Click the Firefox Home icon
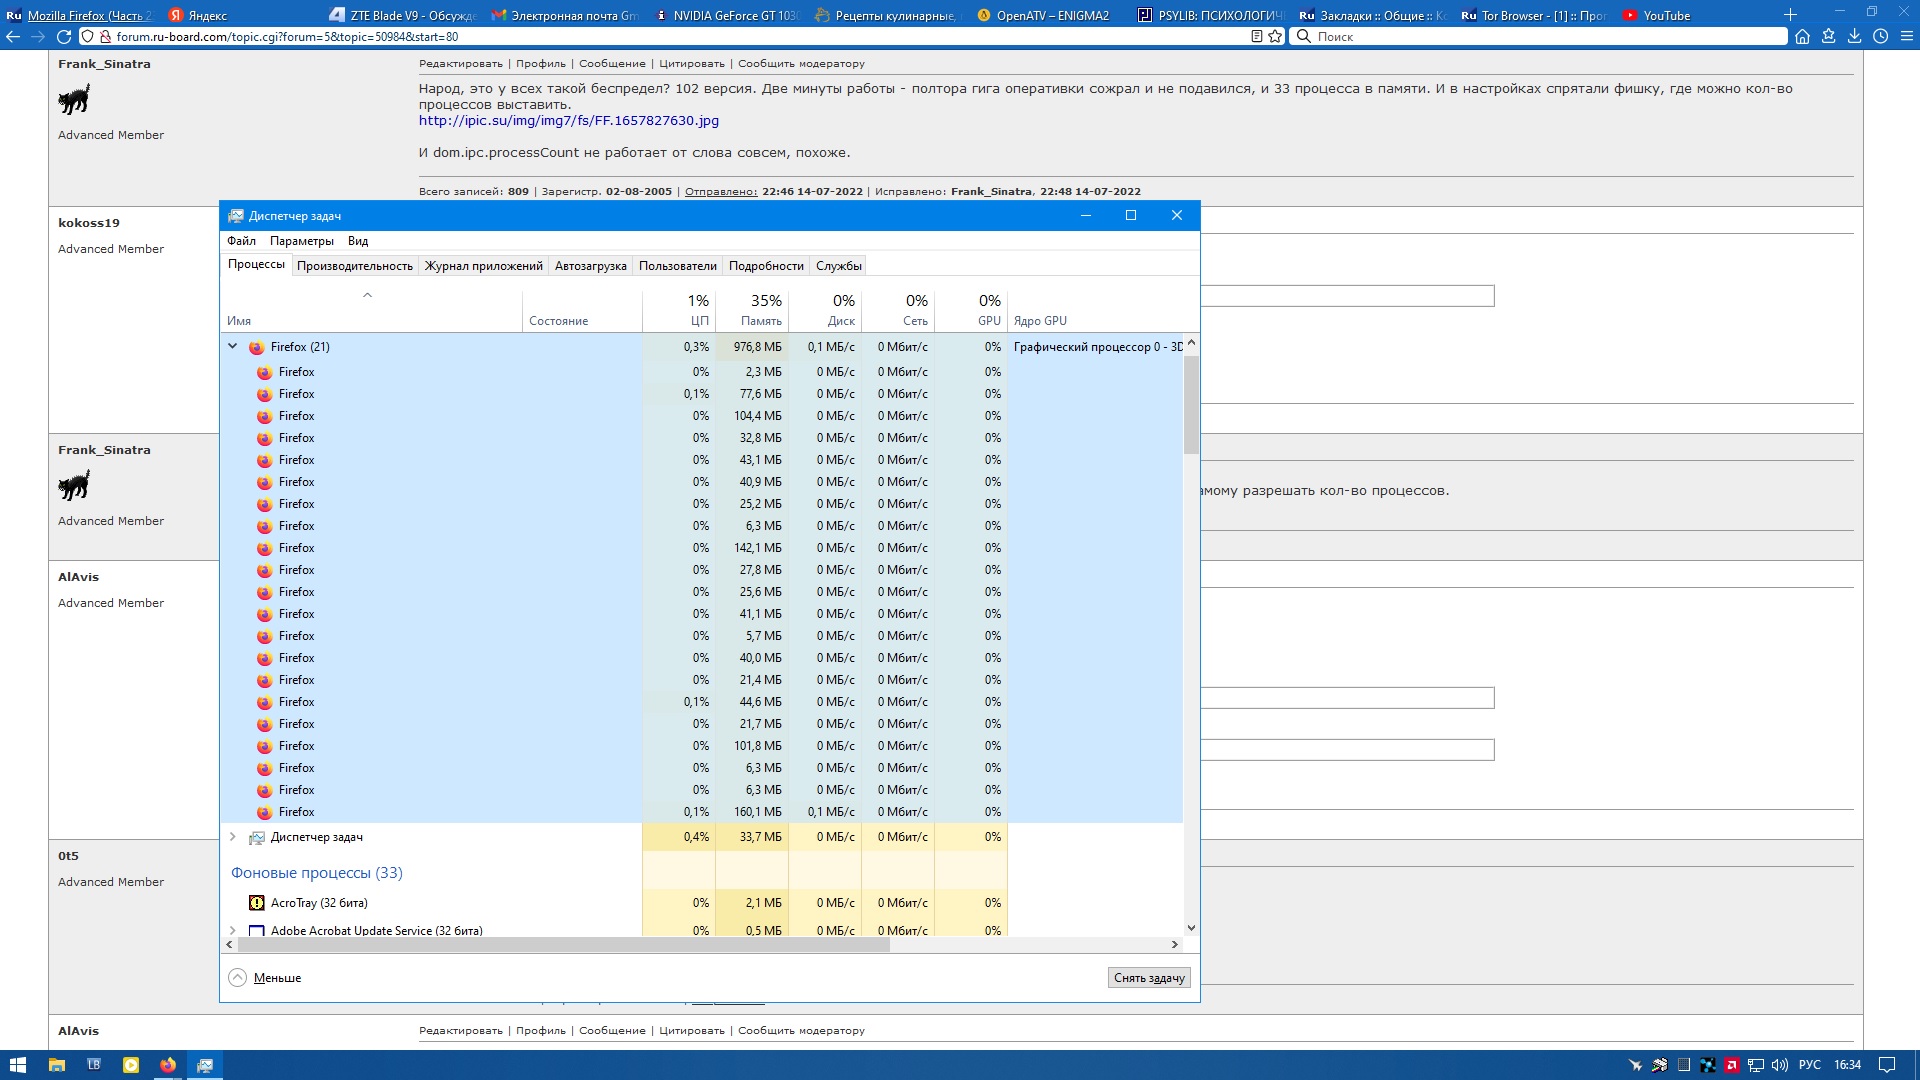The height and width of the screenshot is (1080, 1920). [1802, 36]
